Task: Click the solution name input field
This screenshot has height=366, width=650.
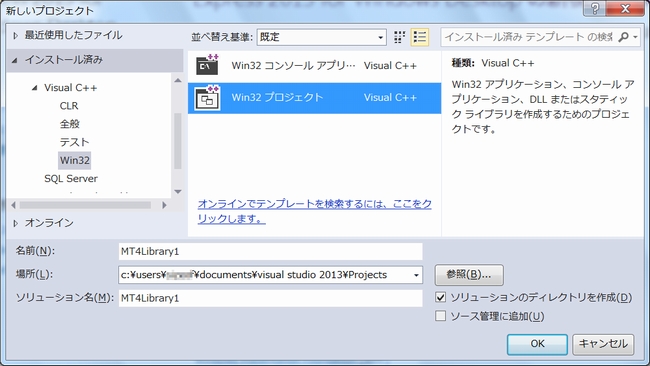Action: coord(270,298)
